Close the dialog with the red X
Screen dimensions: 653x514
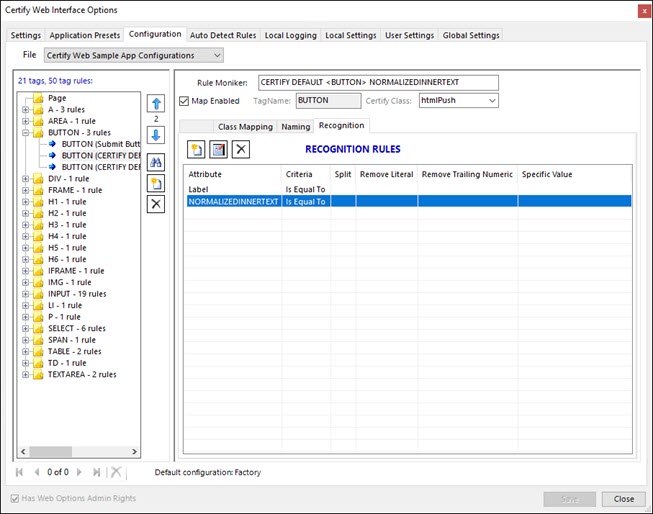644,11
